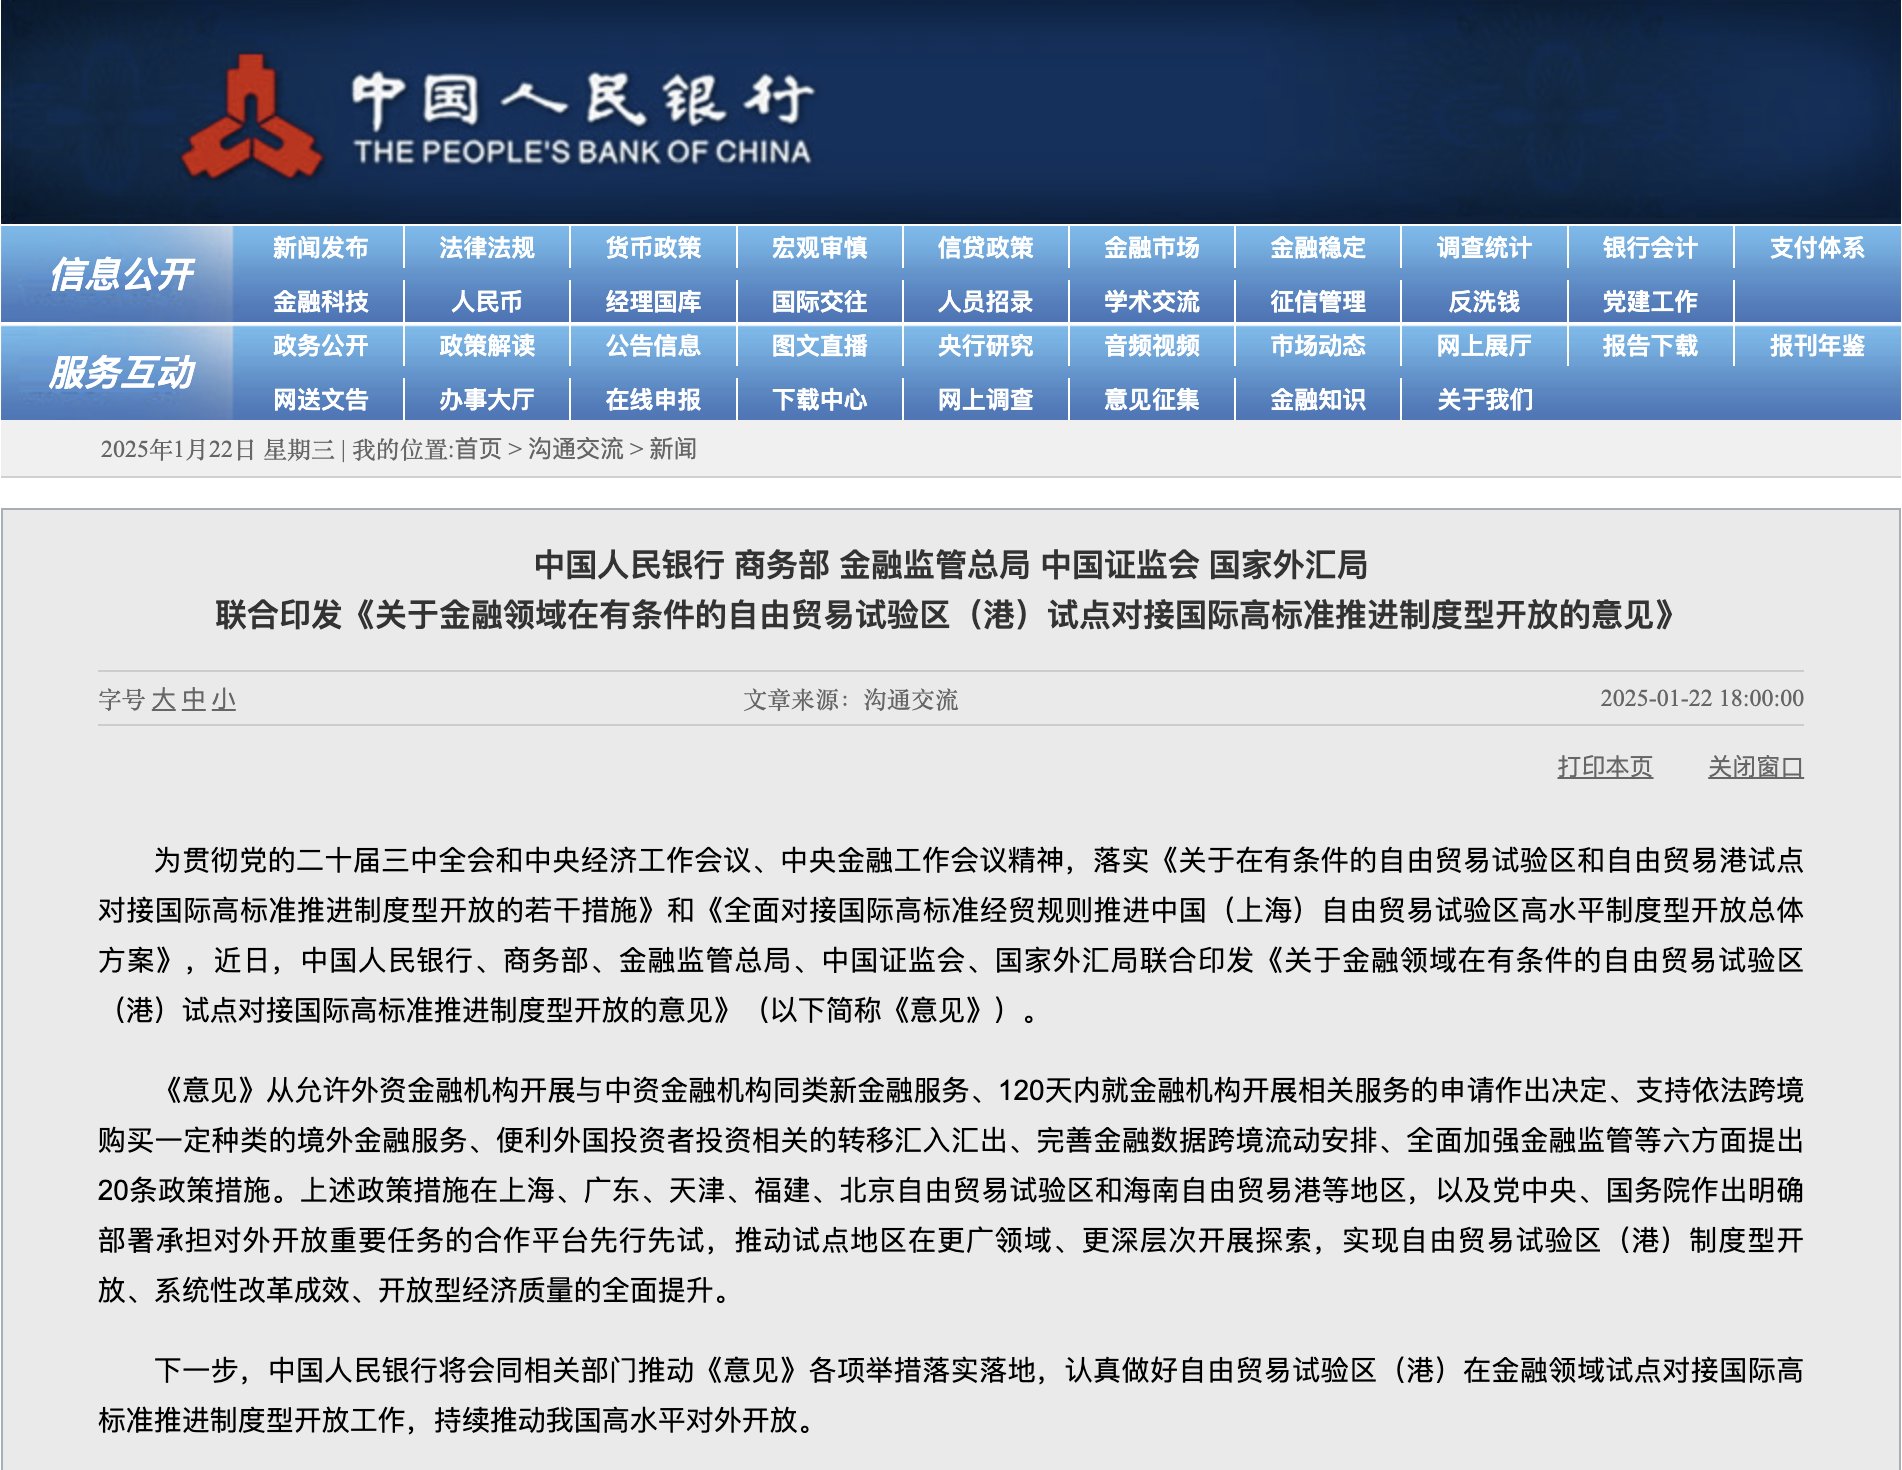Click 关闭窗口 to close window
The width and height of the screenshot is (1902, 1470).
click(x=1755, y=767)
